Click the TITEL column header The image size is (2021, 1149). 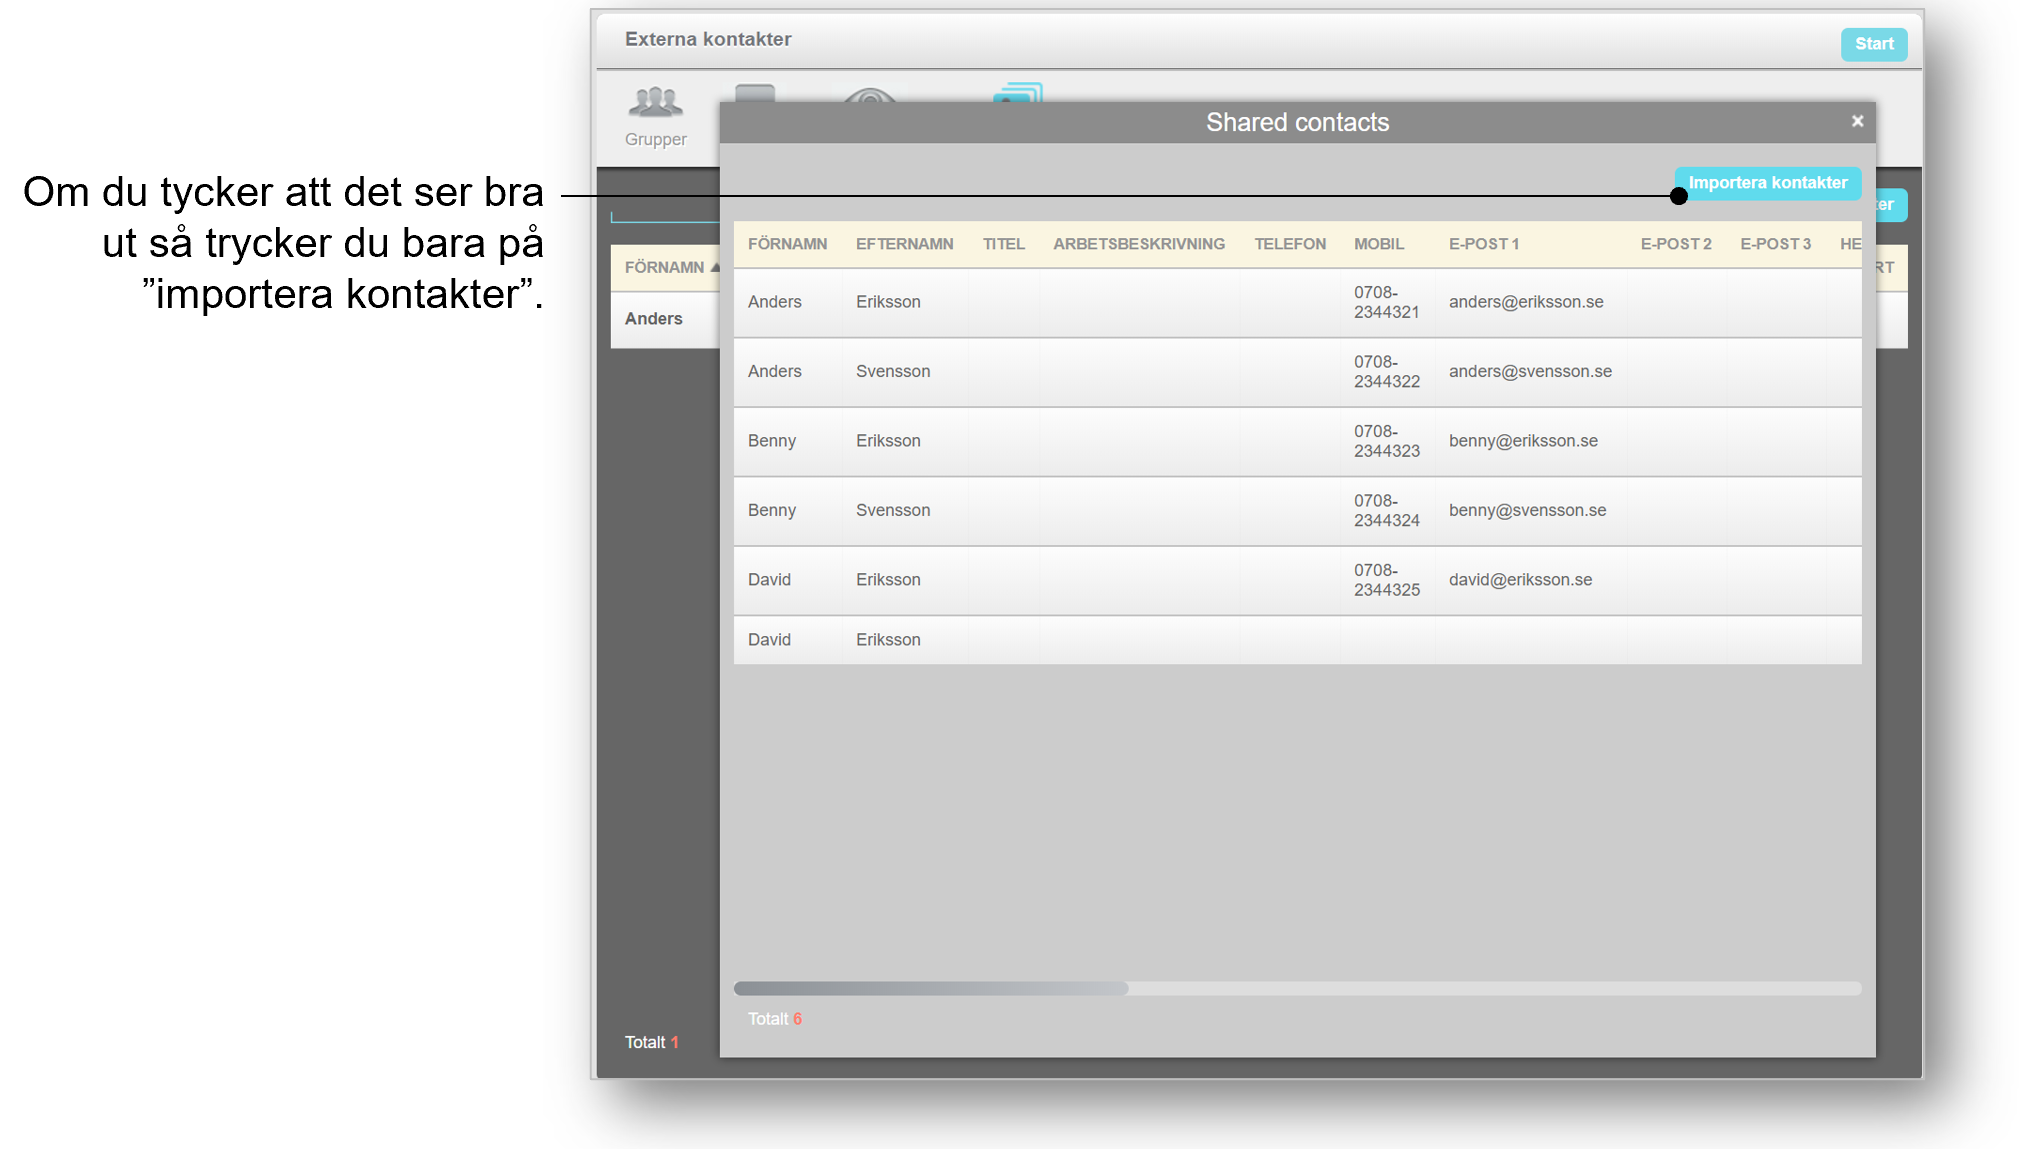1003,244
